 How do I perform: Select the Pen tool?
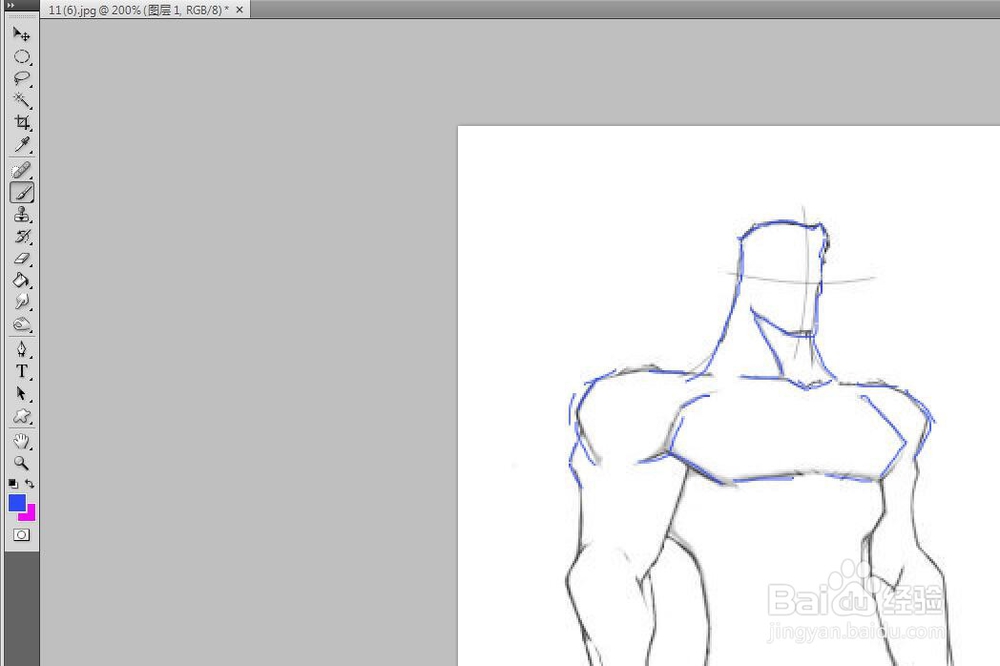click(22, 349)
